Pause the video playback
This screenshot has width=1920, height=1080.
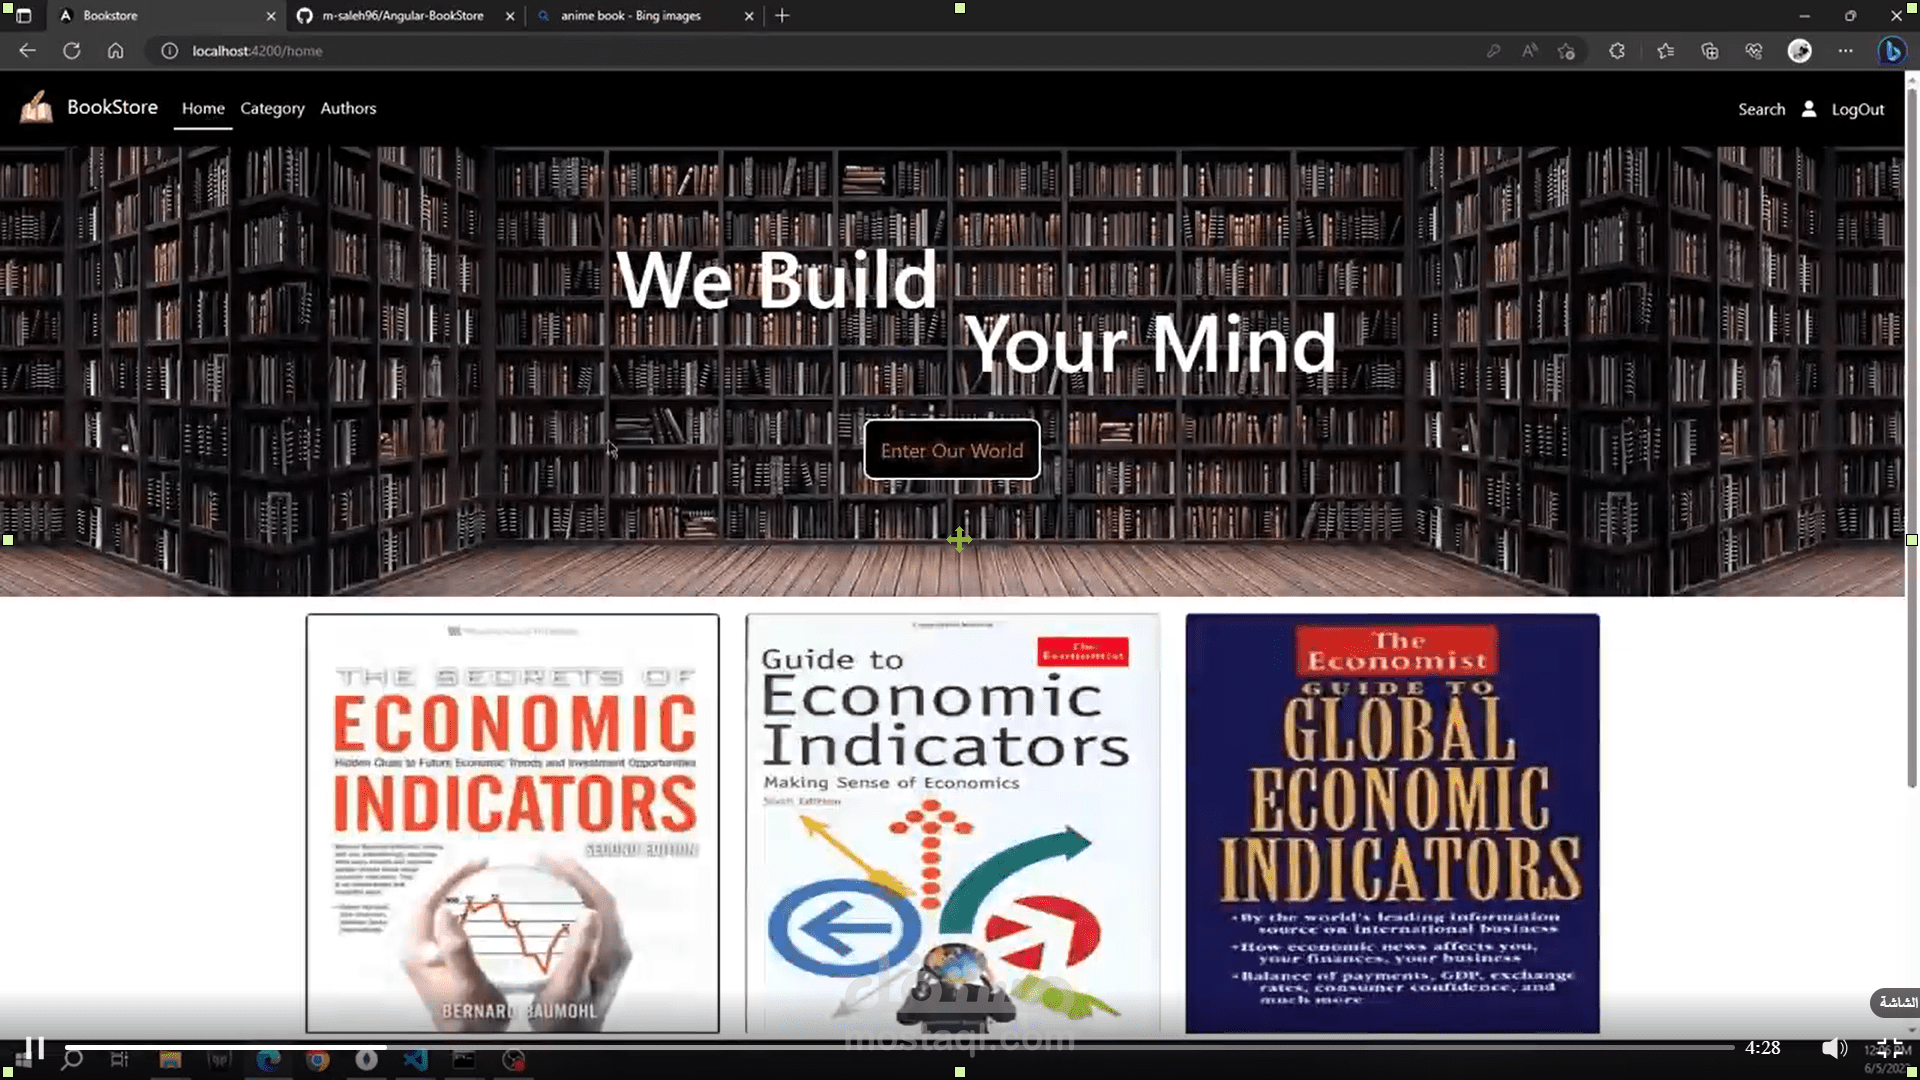(x=35, y=1047)
